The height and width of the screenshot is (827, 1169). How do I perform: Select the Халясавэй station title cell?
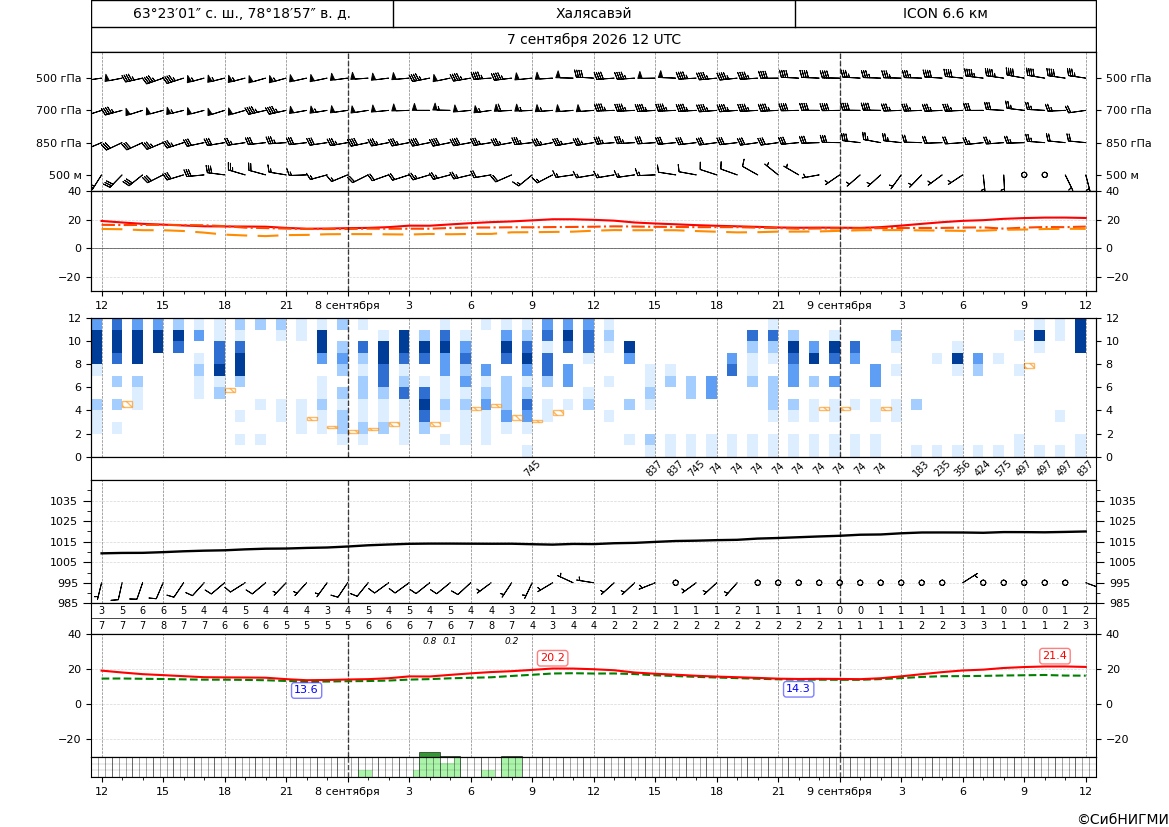pyautogui.click(x=594, y=13)
